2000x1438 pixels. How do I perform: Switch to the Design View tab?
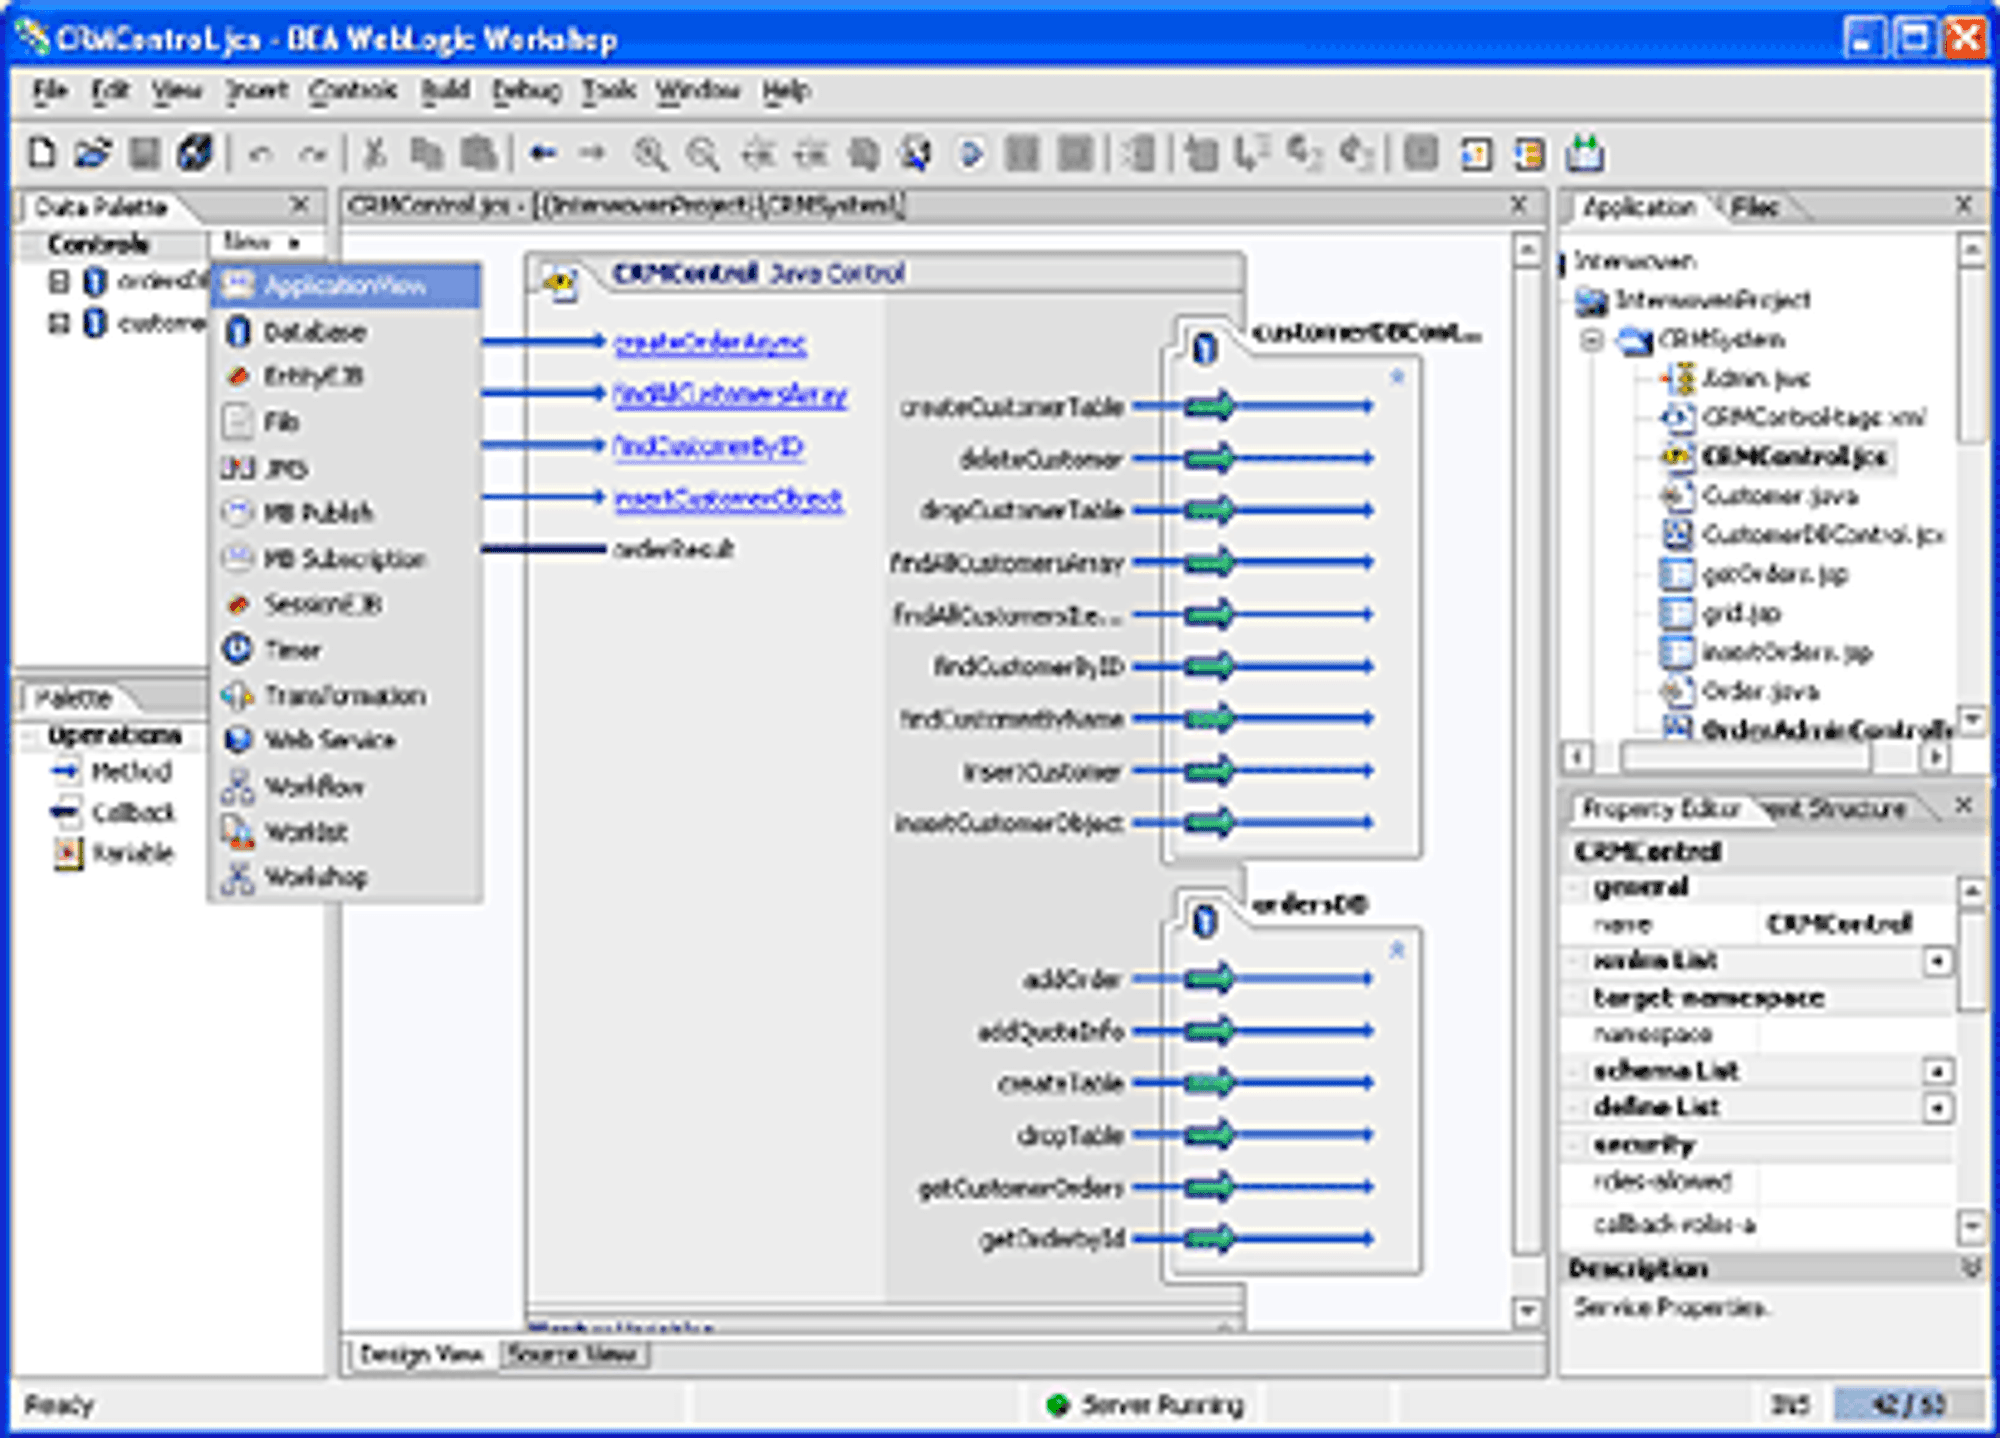click(421, 1354)
